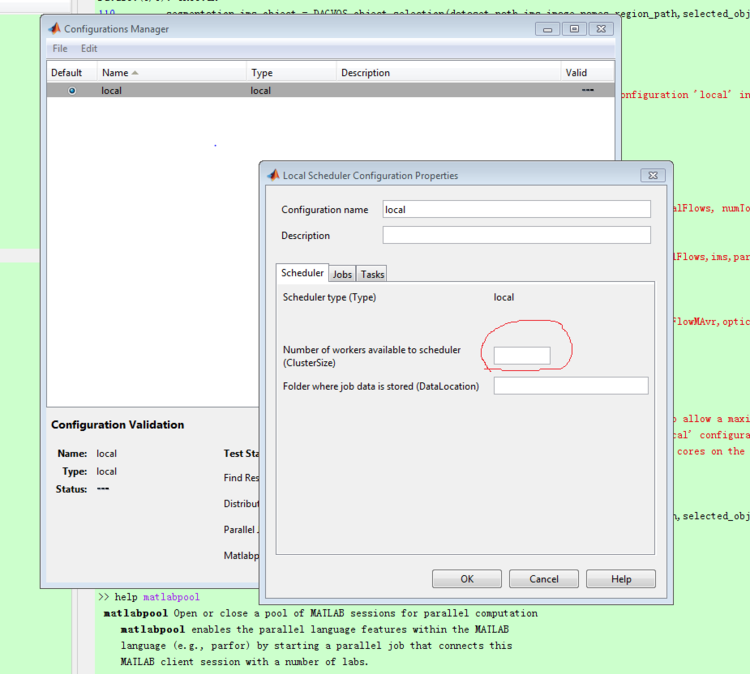750x674 pixels.
Task: Sort by the Name column header
Action: point(171,73)
